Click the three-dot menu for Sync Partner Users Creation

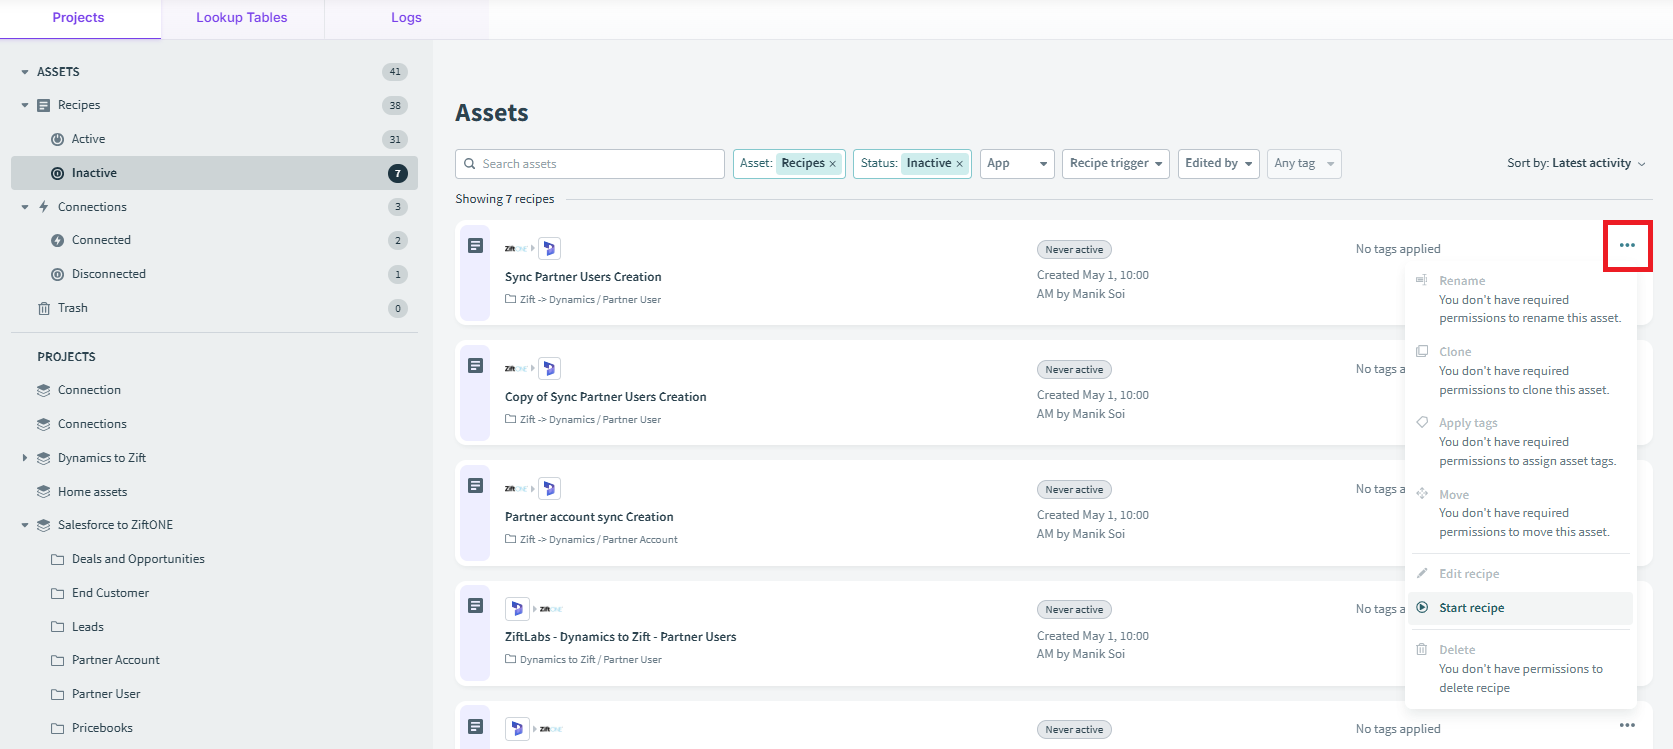click(x=1627, y=245)
